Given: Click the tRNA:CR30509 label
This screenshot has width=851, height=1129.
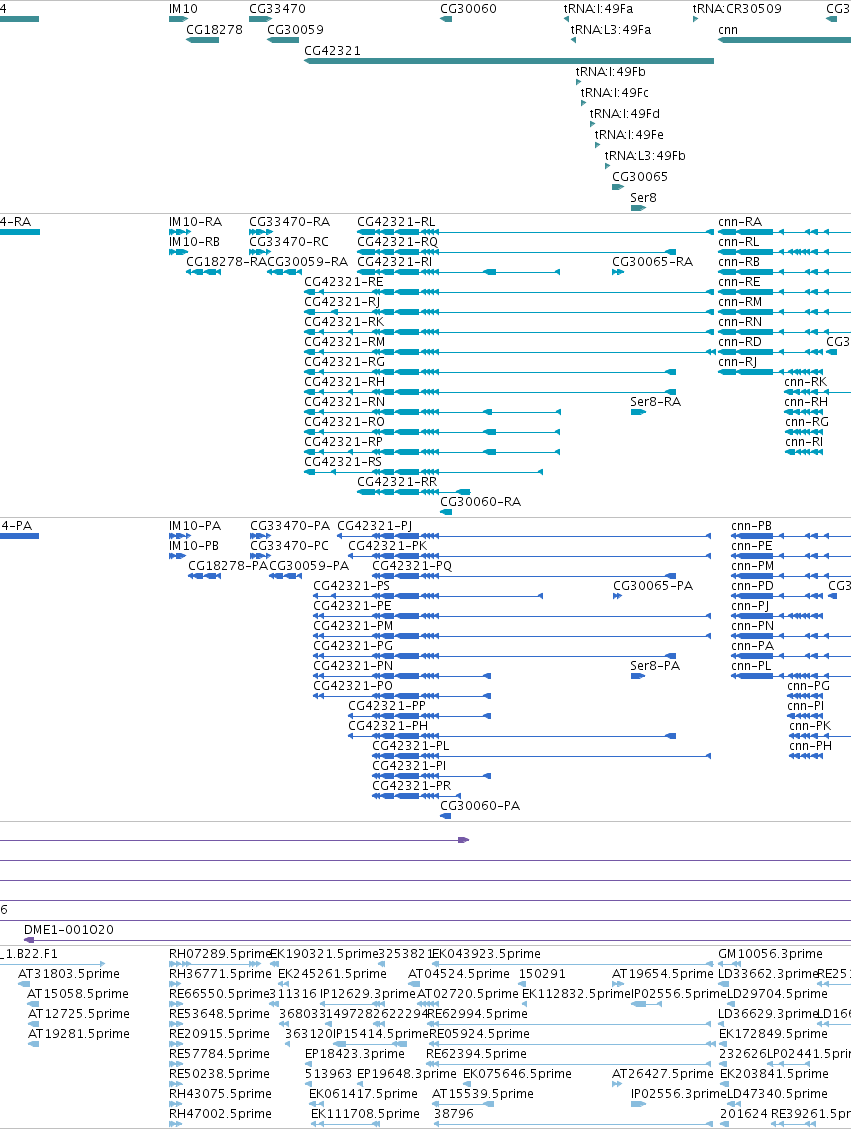Looking at the screenshot, I should coord(737,9).
